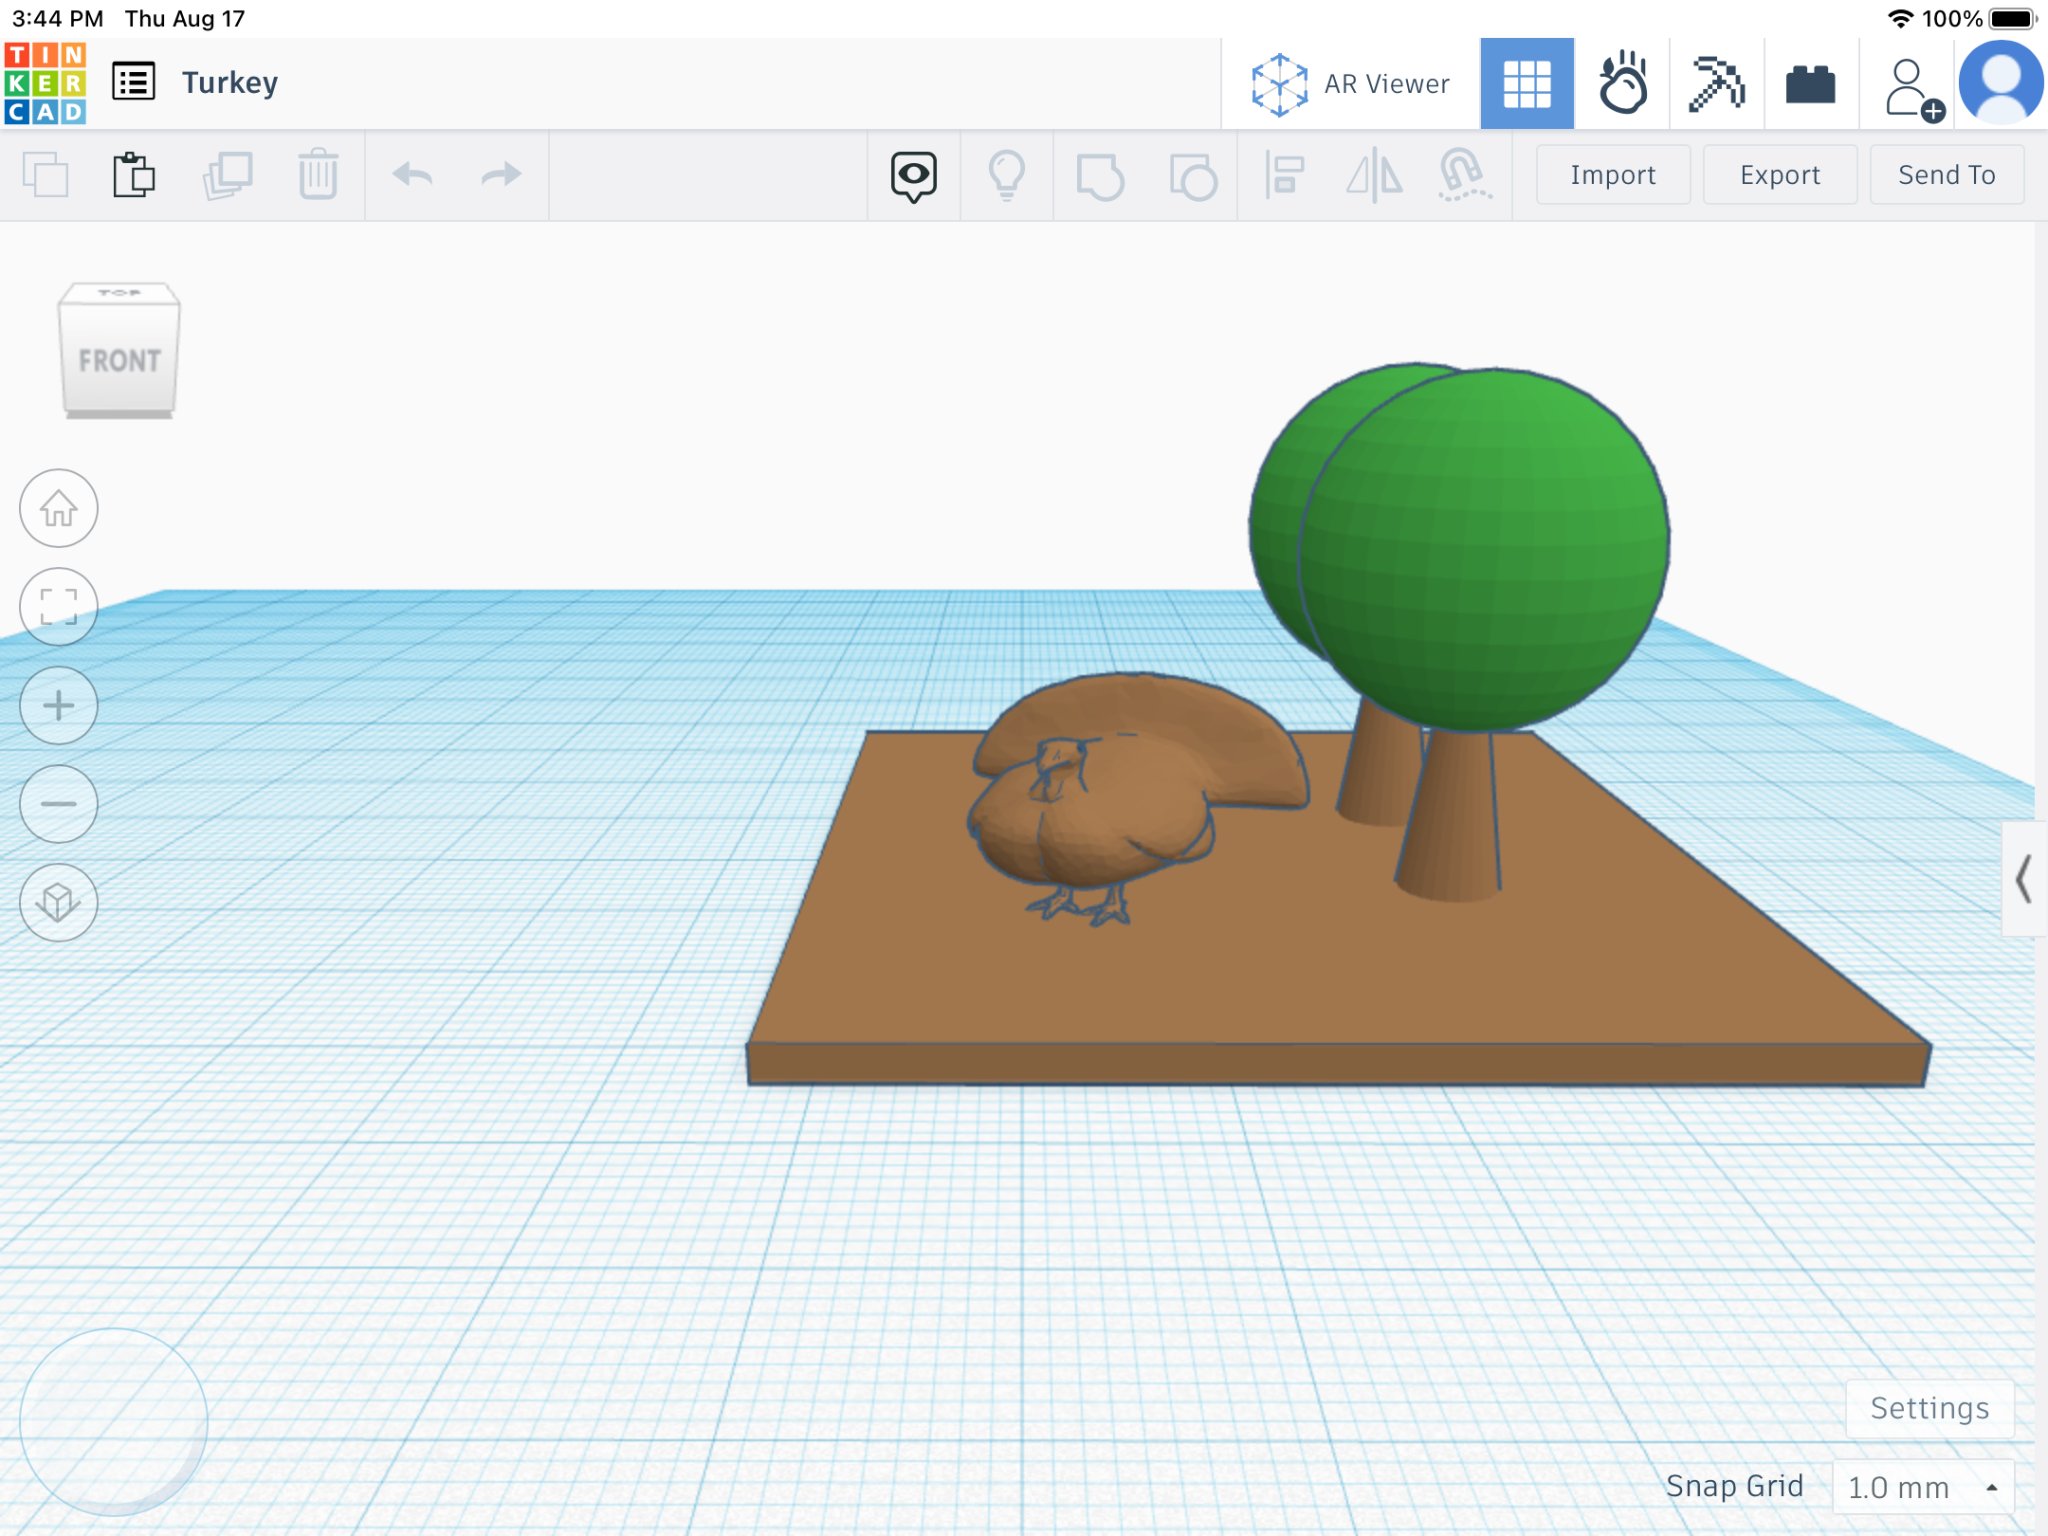Click the Send To button
The image size is (2048, 1536).
coord(1945,175)
